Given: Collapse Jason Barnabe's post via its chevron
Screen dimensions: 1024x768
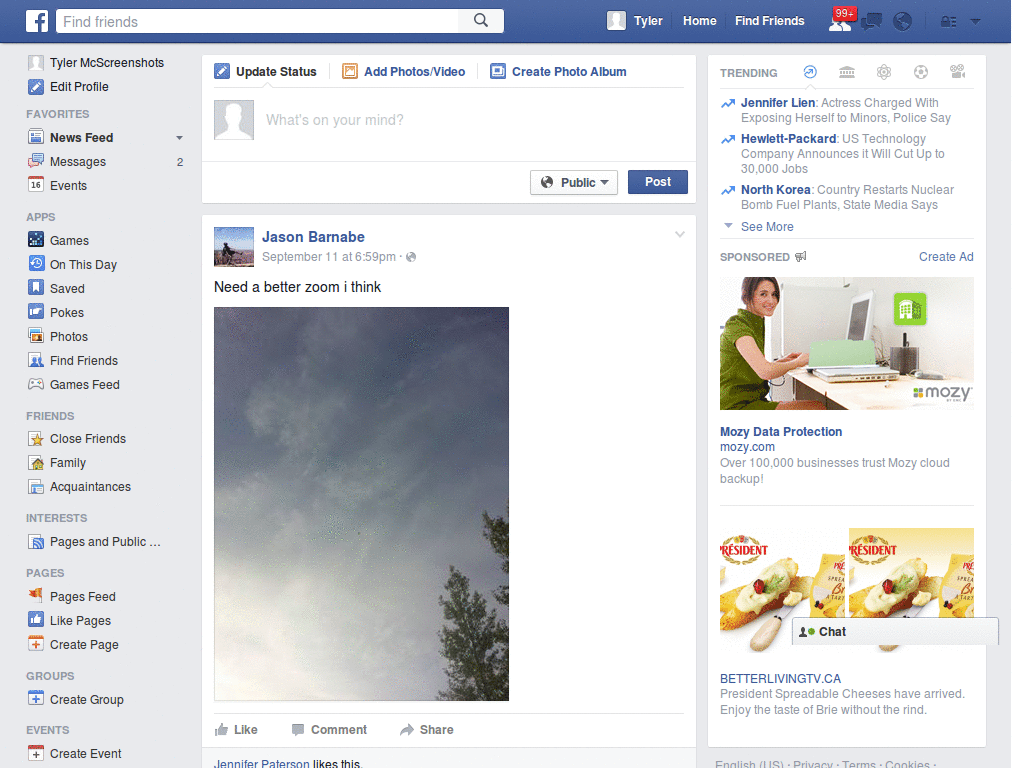Looking at the screenshot, I should (x=680, y=233).
